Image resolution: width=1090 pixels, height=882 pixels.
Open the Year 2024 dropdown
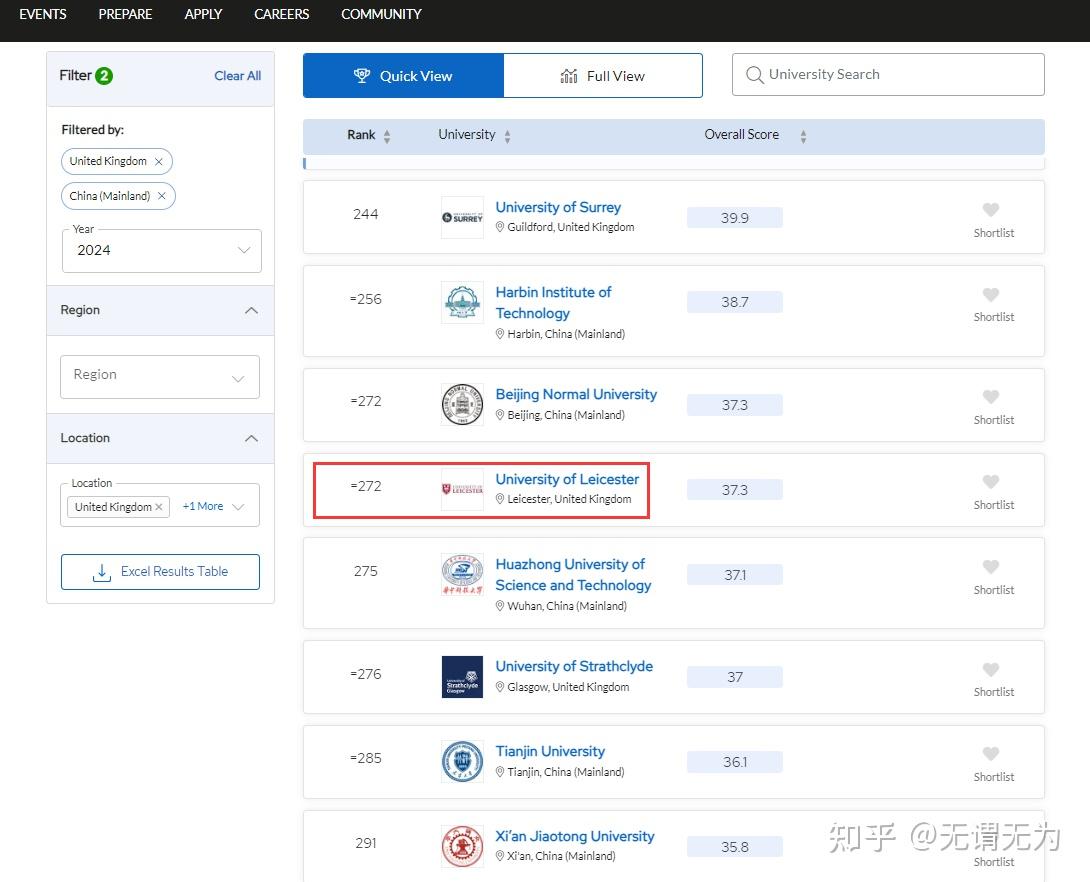point(161,250)
